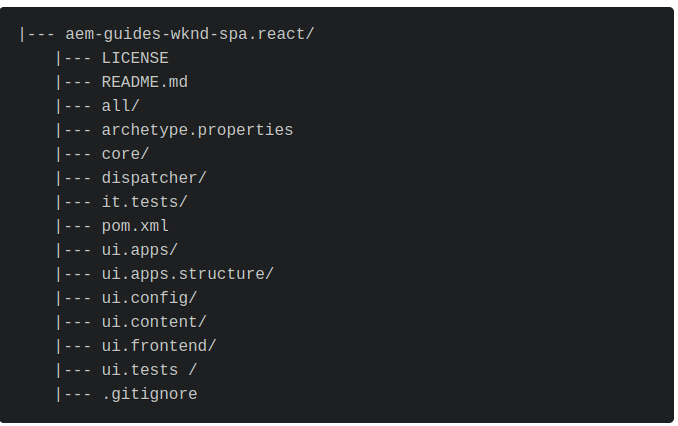
Task: Select the core/ folder line
Action: point(125,154)
